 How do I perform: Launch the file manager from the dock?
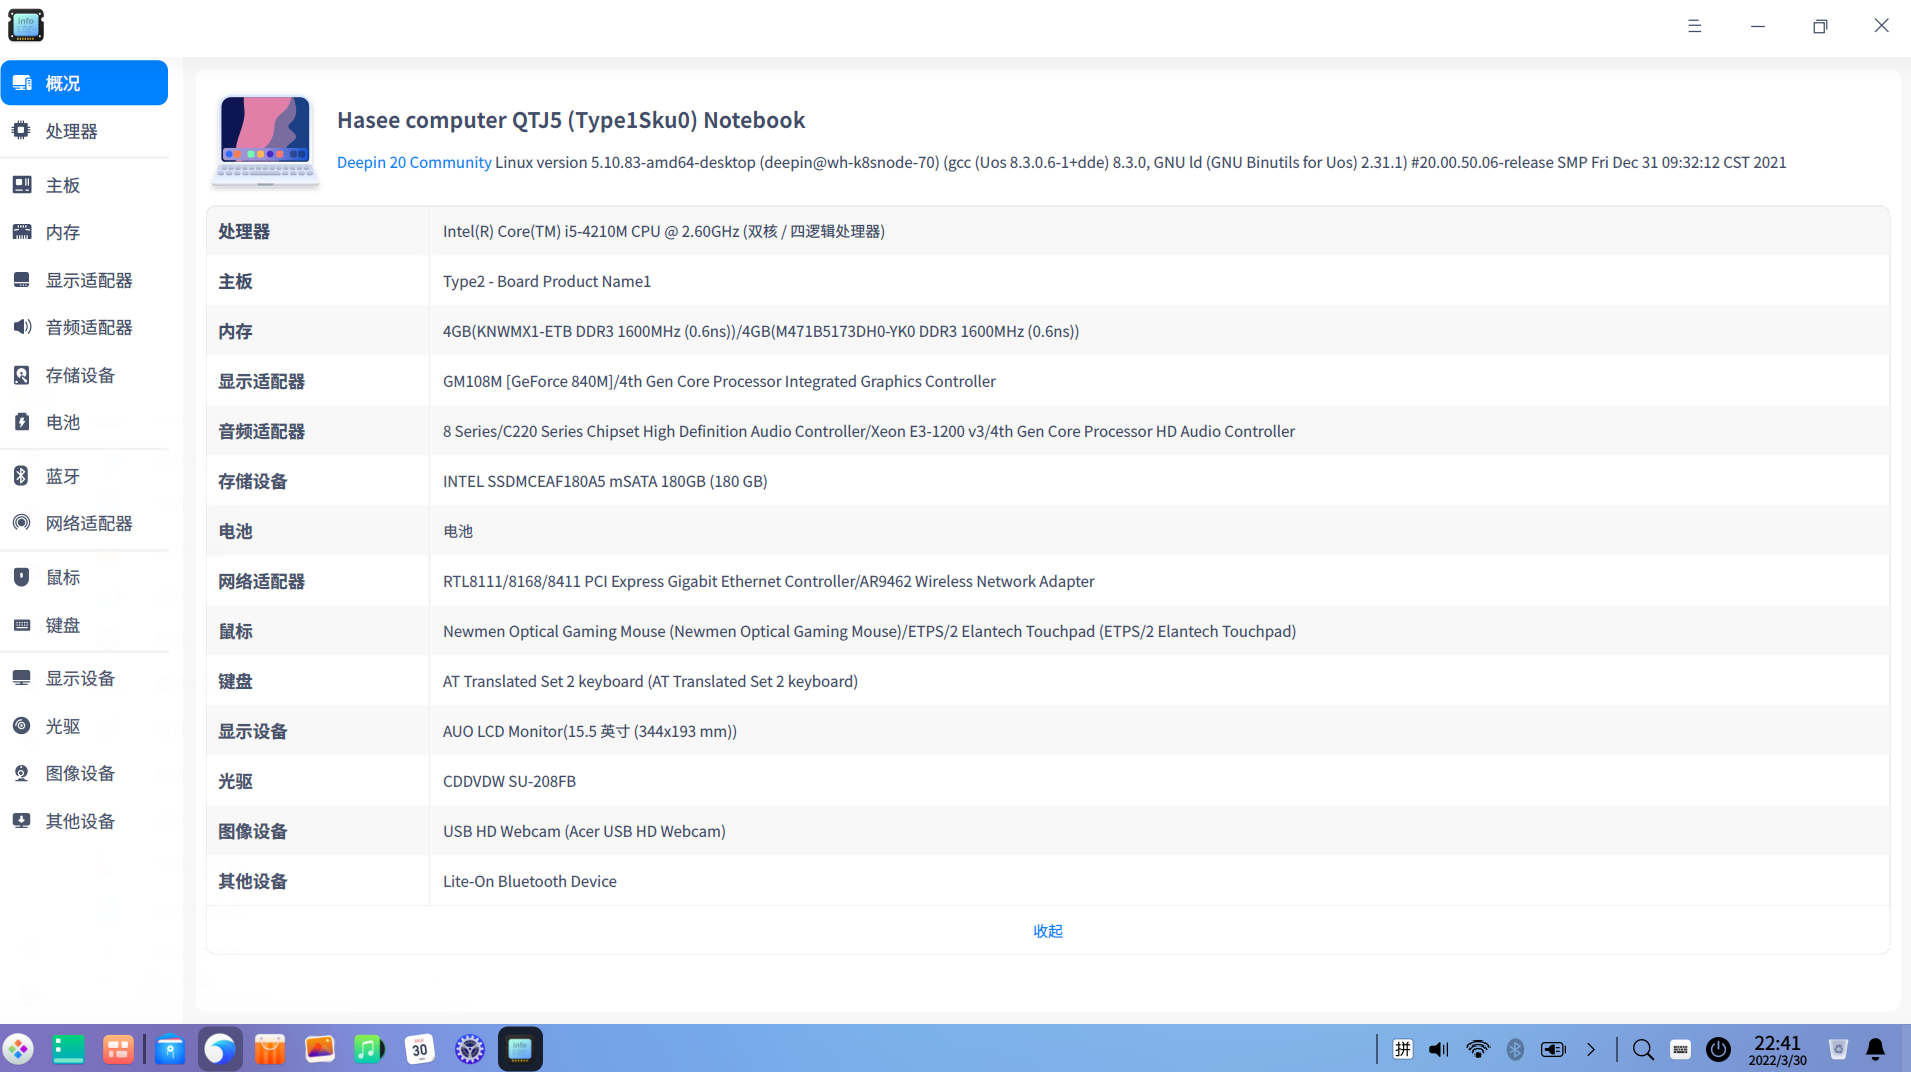point(170,1049)
